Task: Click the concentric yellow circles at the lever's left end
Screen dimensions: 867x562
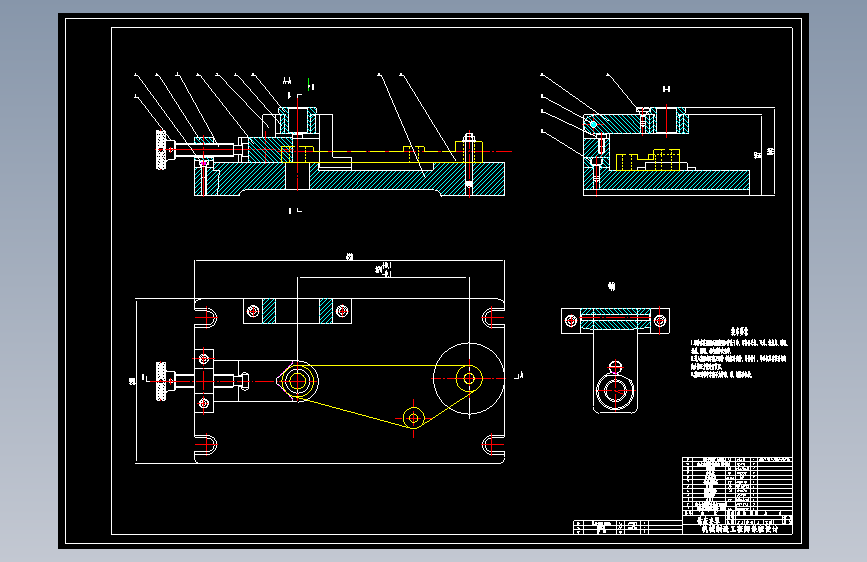Action: (297, 381)
